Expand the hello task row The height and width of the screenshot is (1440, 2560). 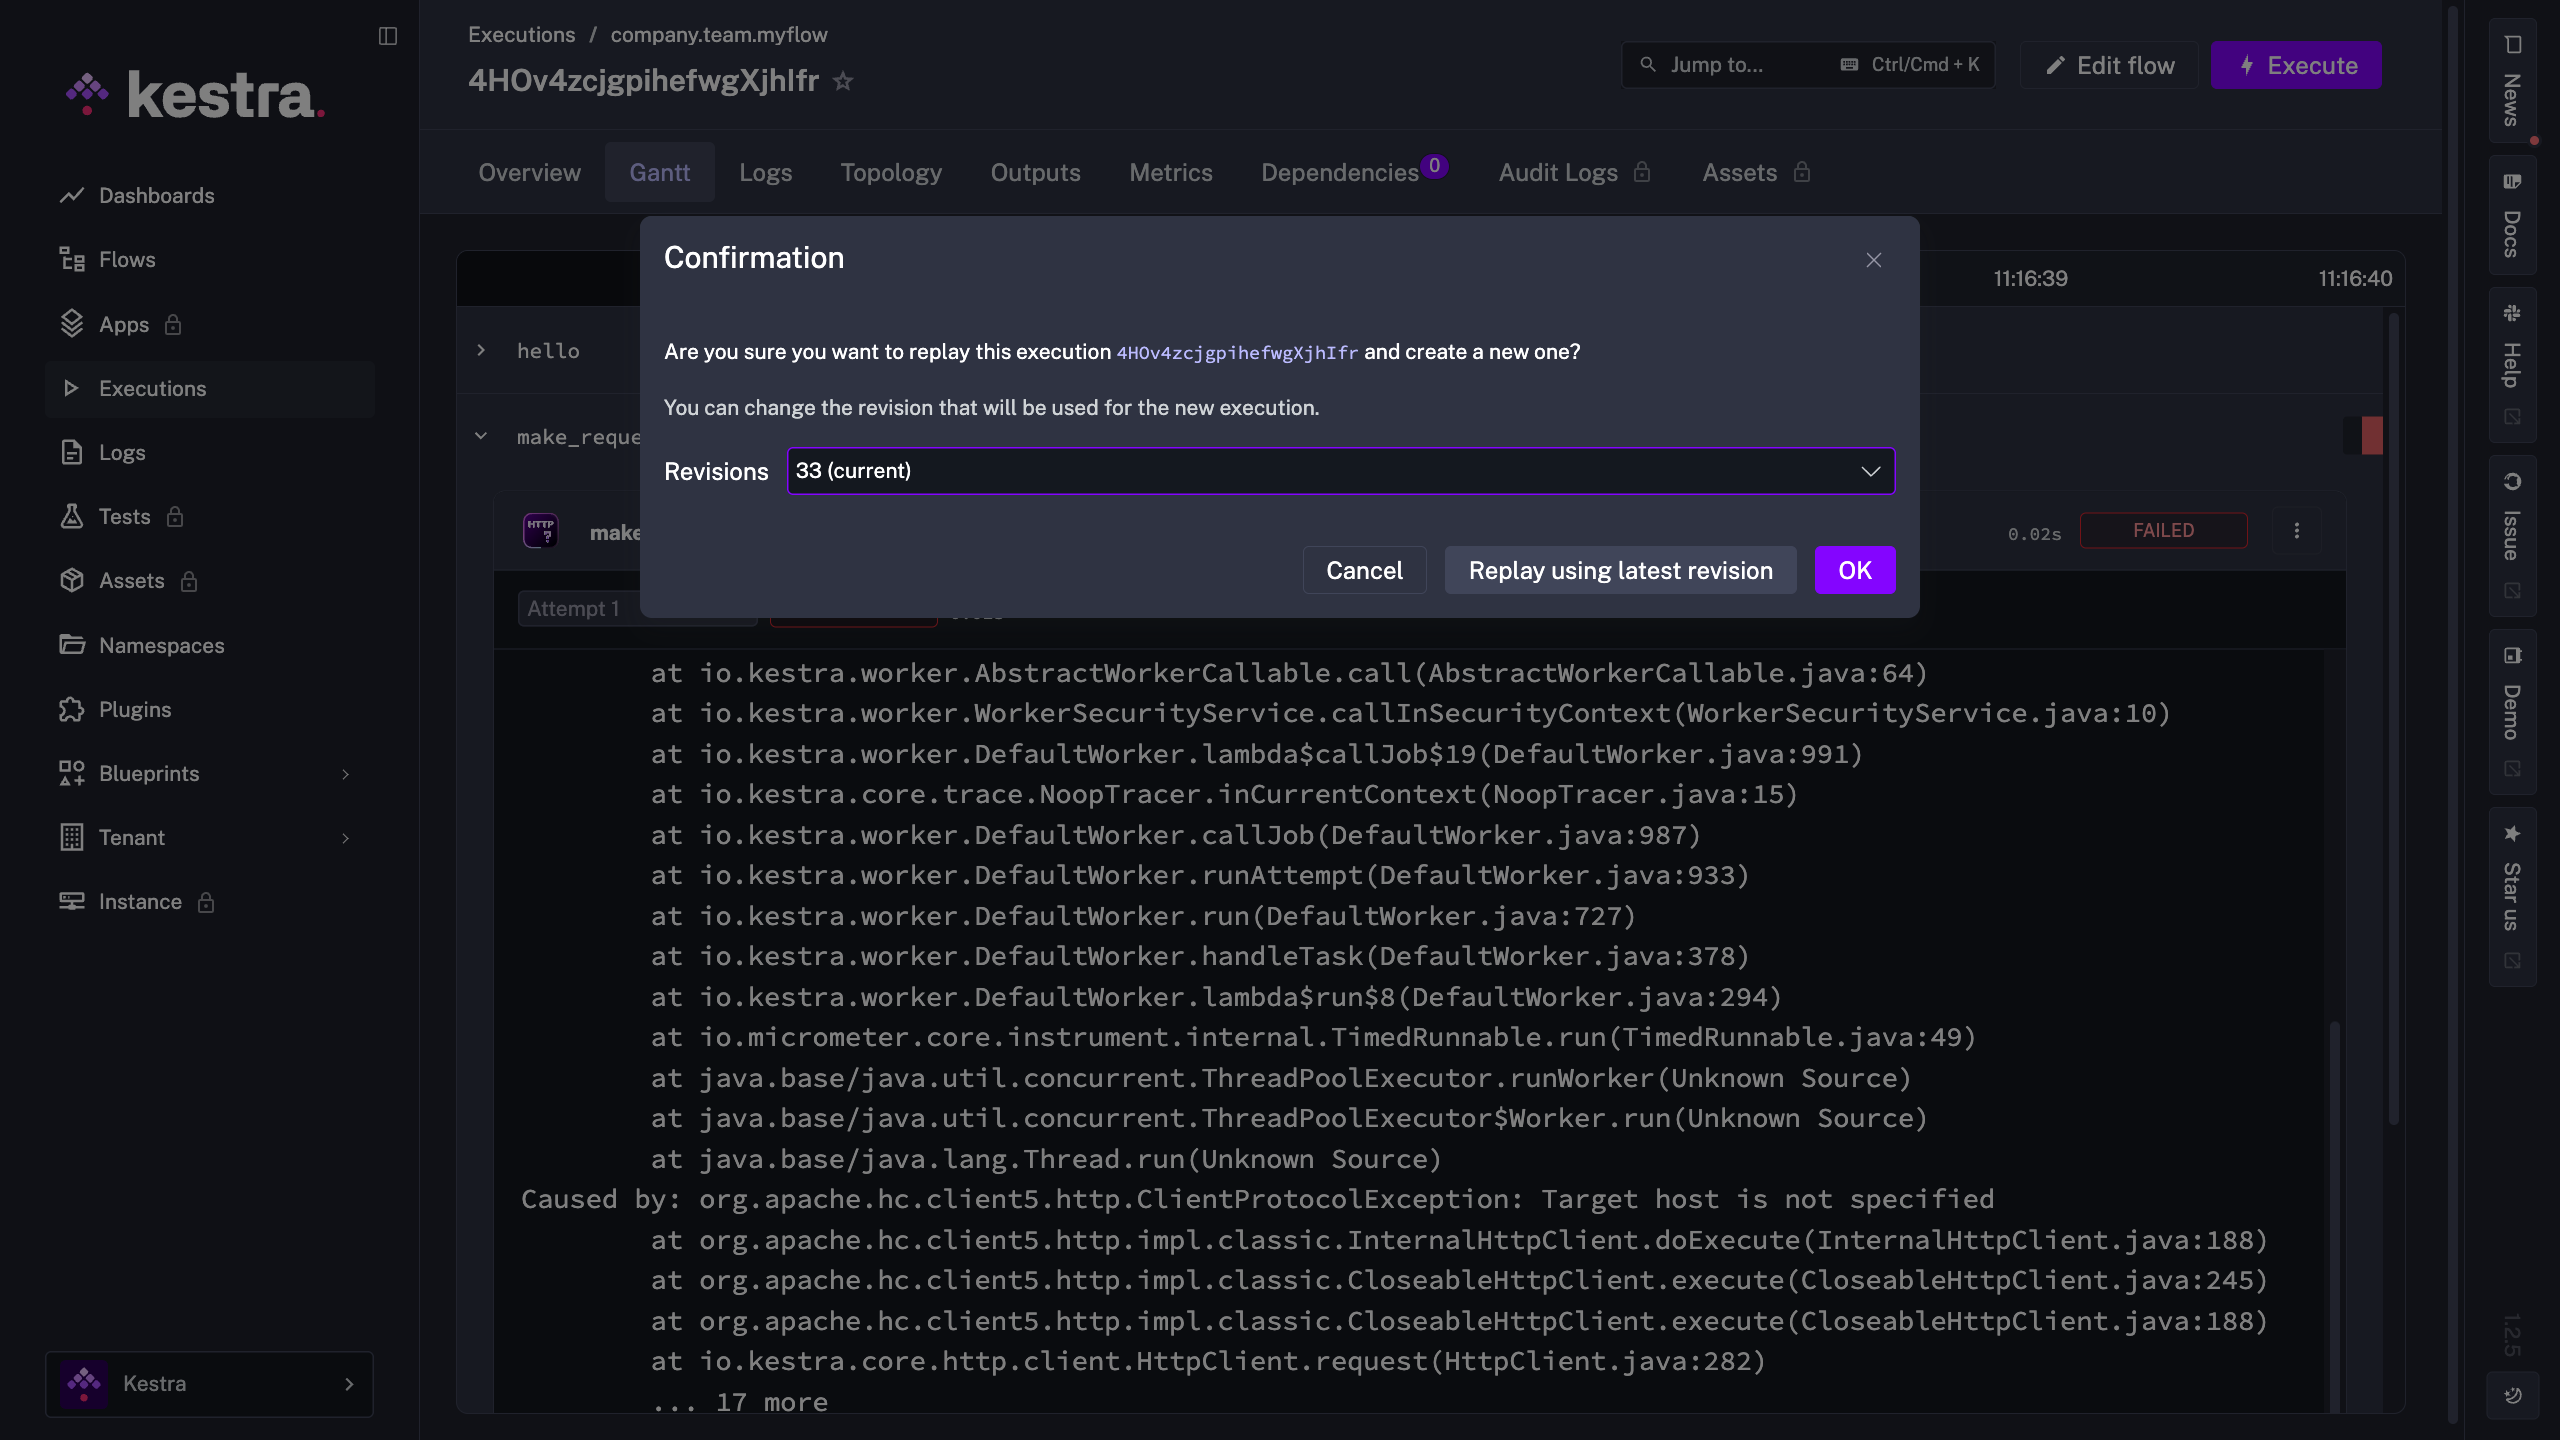(x=481, y=350)
